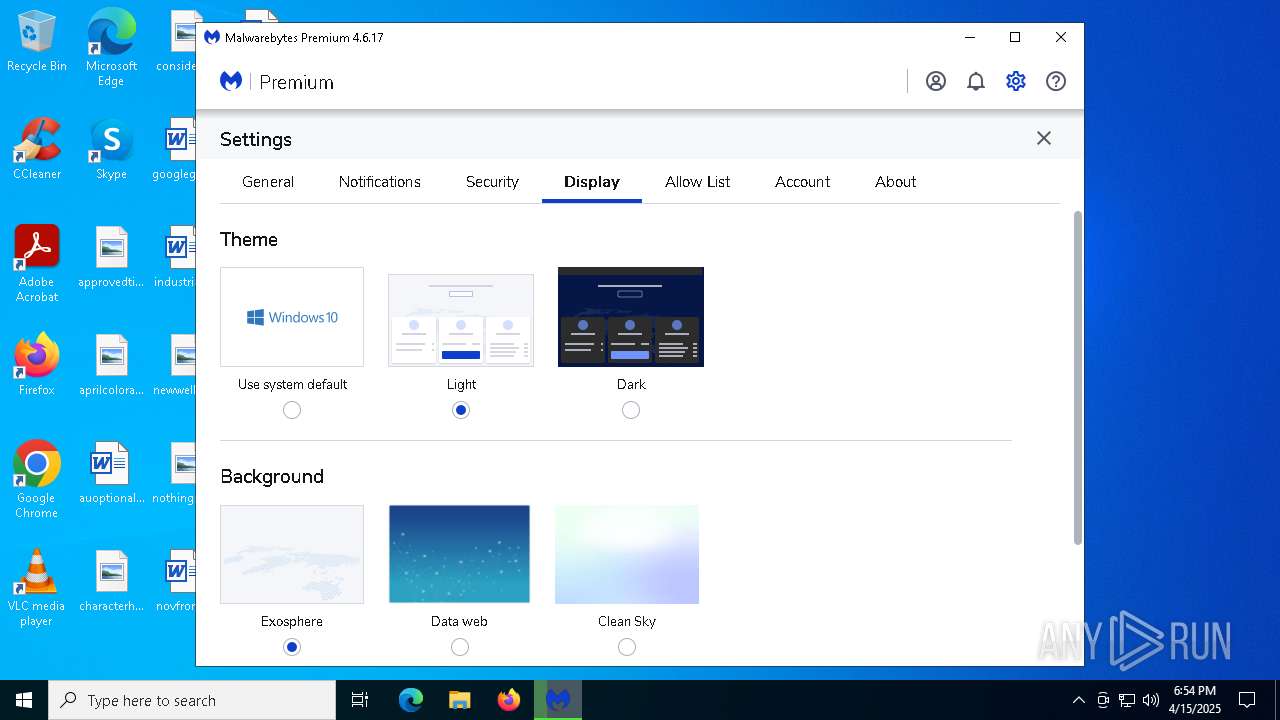1280x720 pixels.
Task: Launch Firefox from the taskbar
Action: [x=509, y=700]
